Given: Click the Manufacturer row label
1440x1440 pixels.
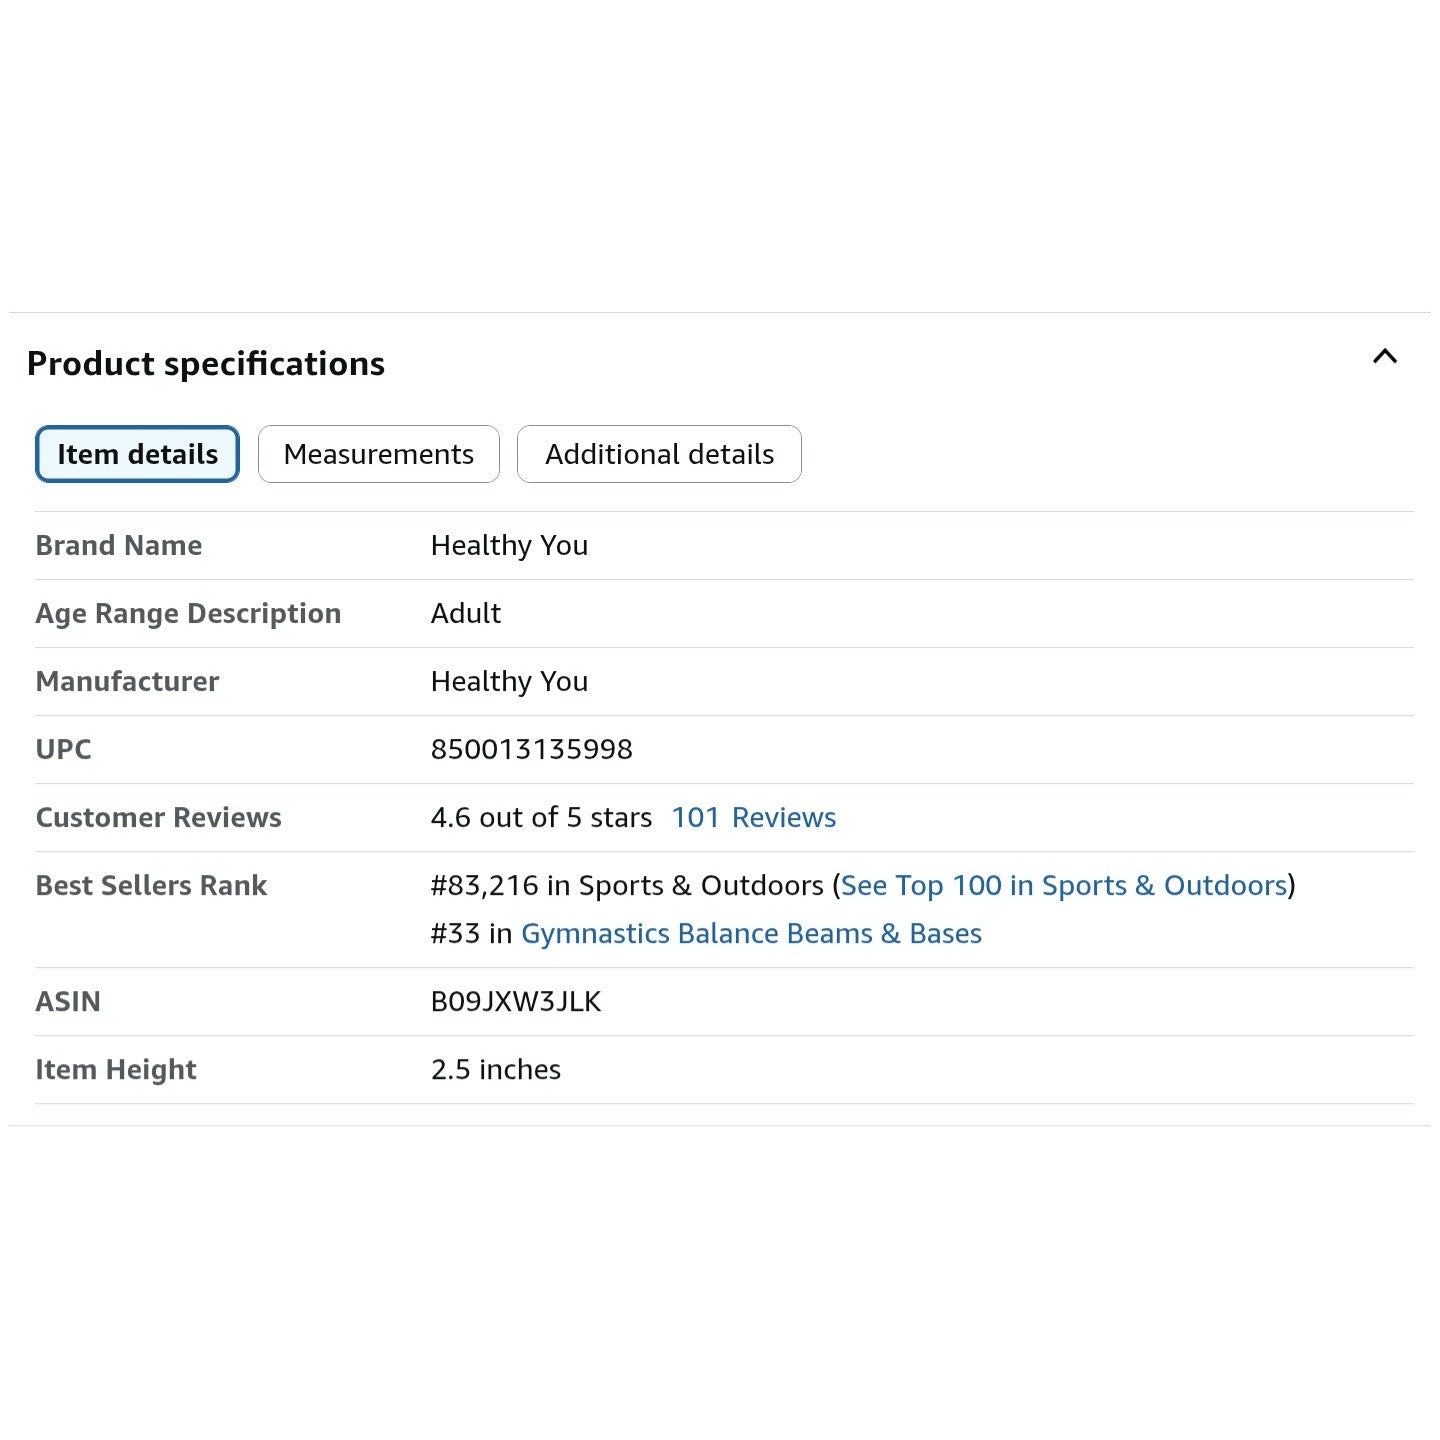Looking at the screenshot, I should coord(127,681).
